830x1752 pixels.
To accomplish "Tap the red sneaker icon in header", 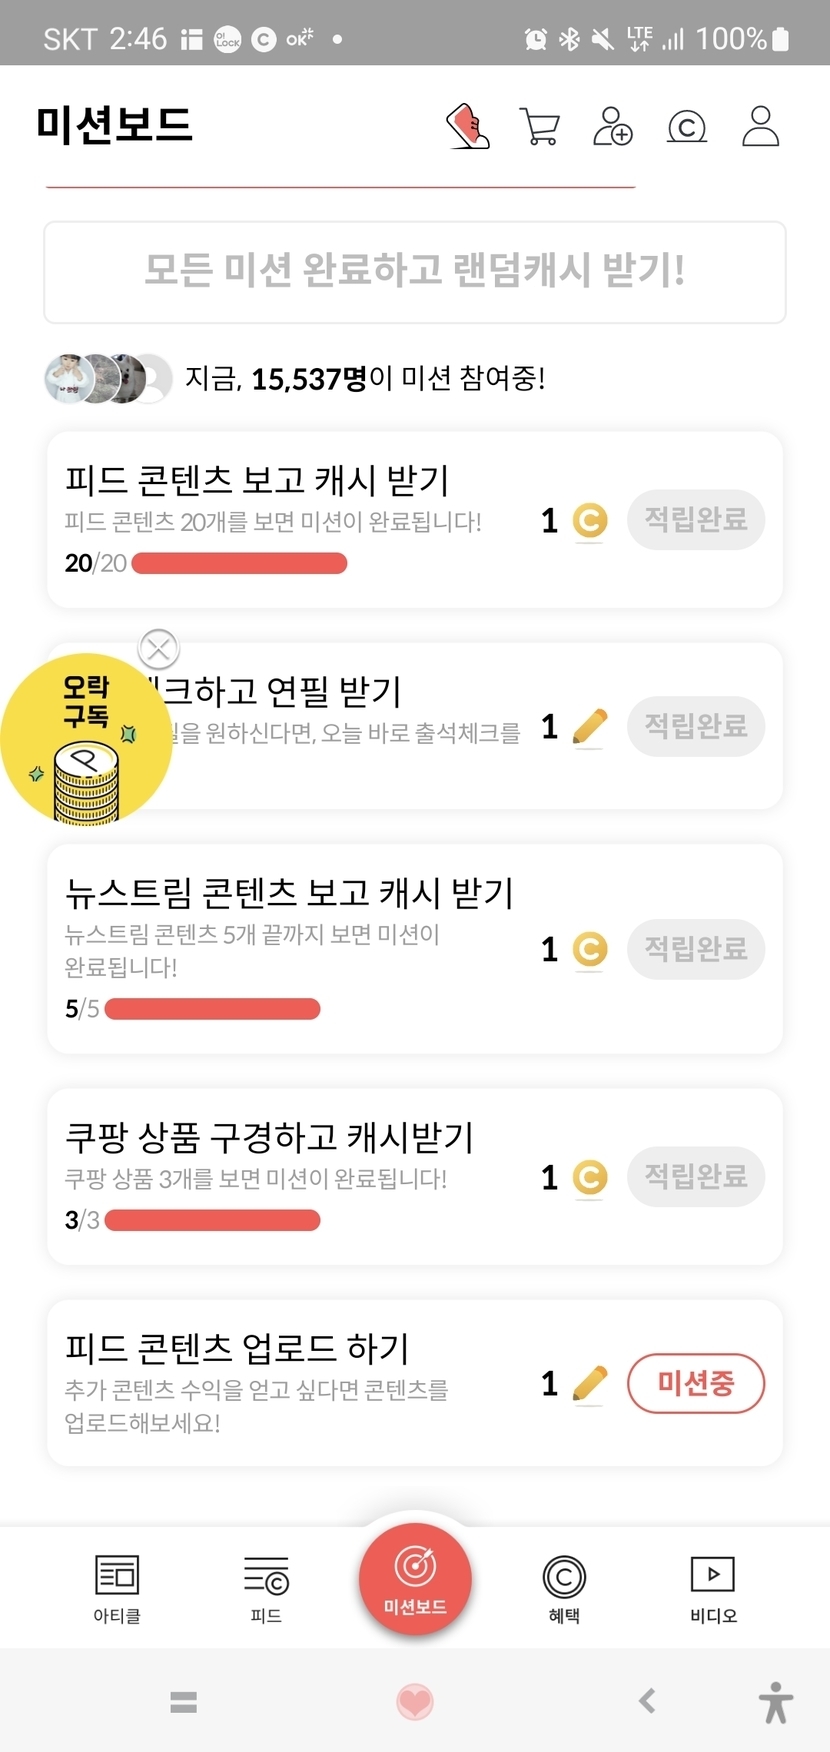I will click(467, 127).
